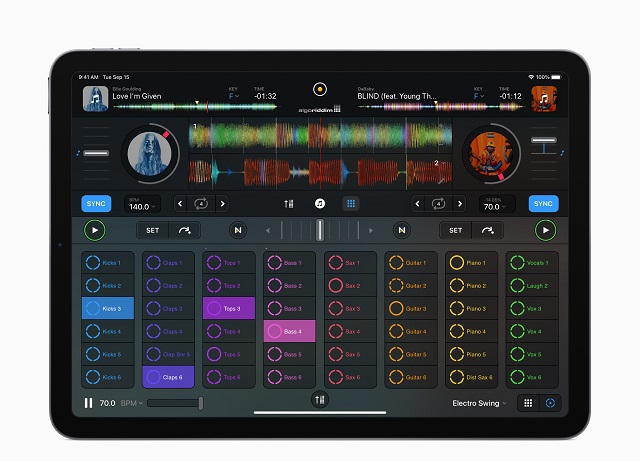
Task: Start playback on the left deck
Action: pyautogui.click(x=95, y=230)
